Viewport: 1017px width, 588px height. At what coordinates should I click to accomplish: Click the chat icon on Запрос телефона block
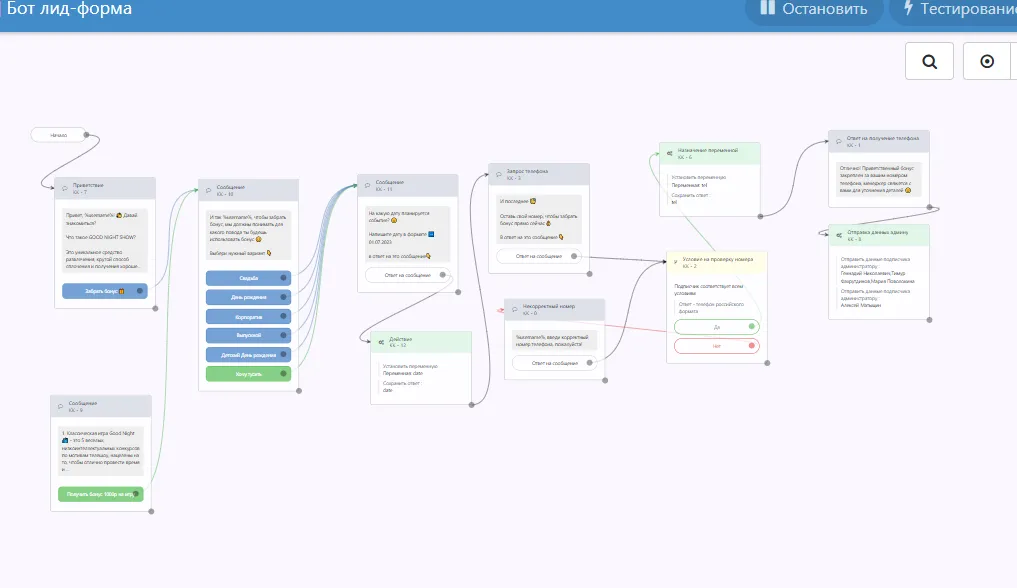pyautogui.click(x=498, y=174)
